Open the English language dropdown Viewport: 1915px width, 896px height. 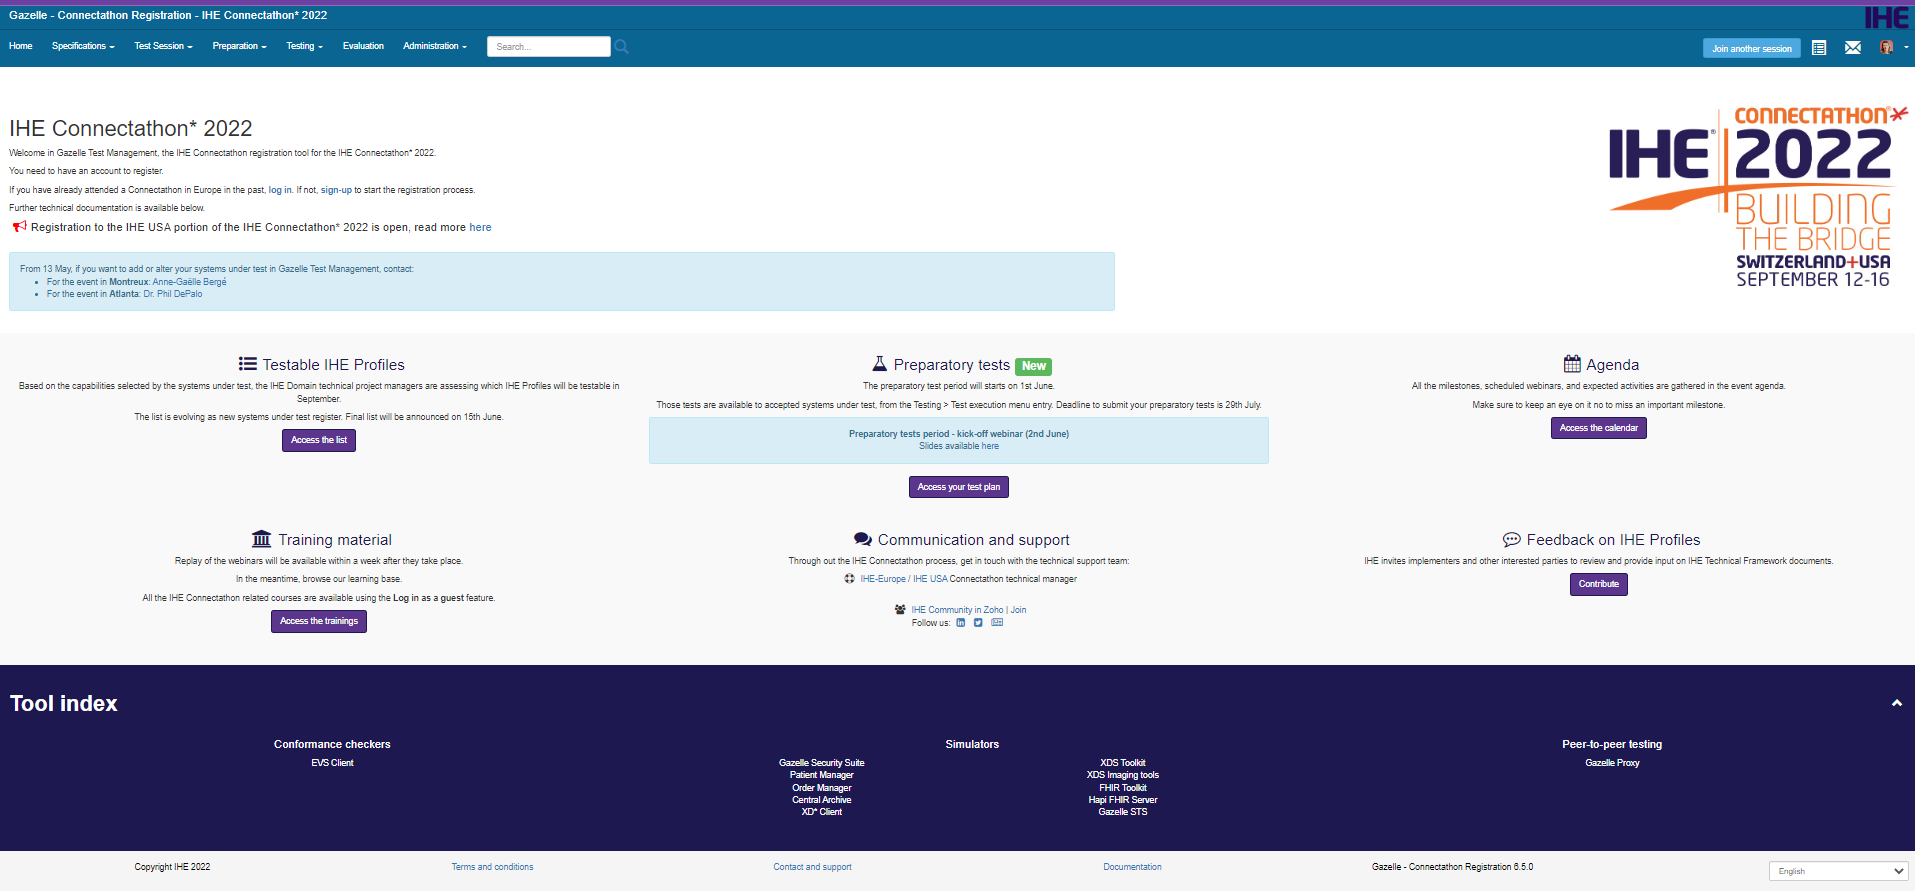(1840, 871)
